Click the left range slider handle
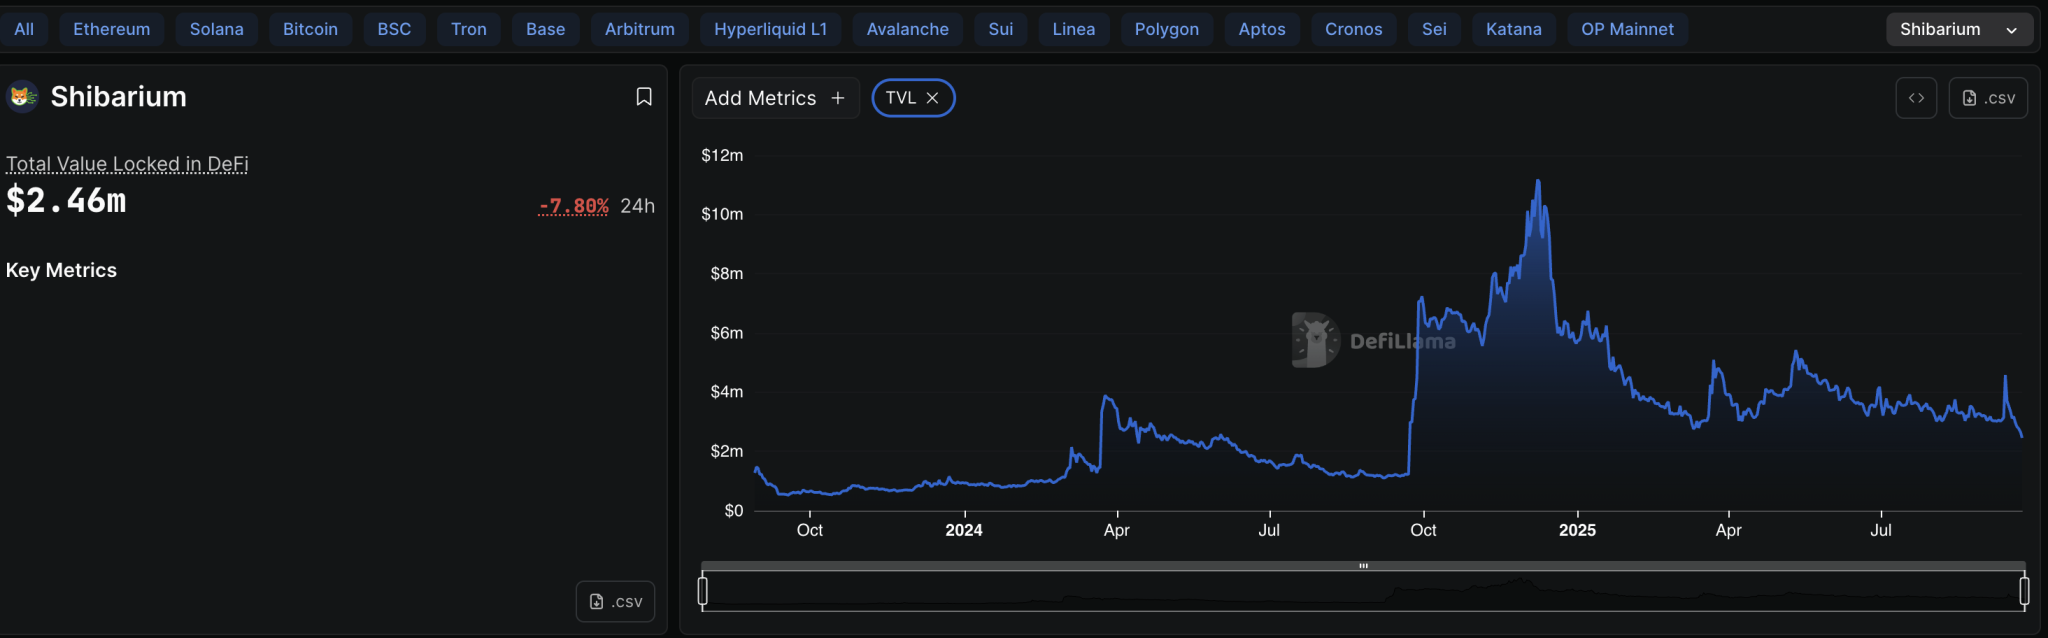This screenshot has height=638, width=2048. pos(703,591)
